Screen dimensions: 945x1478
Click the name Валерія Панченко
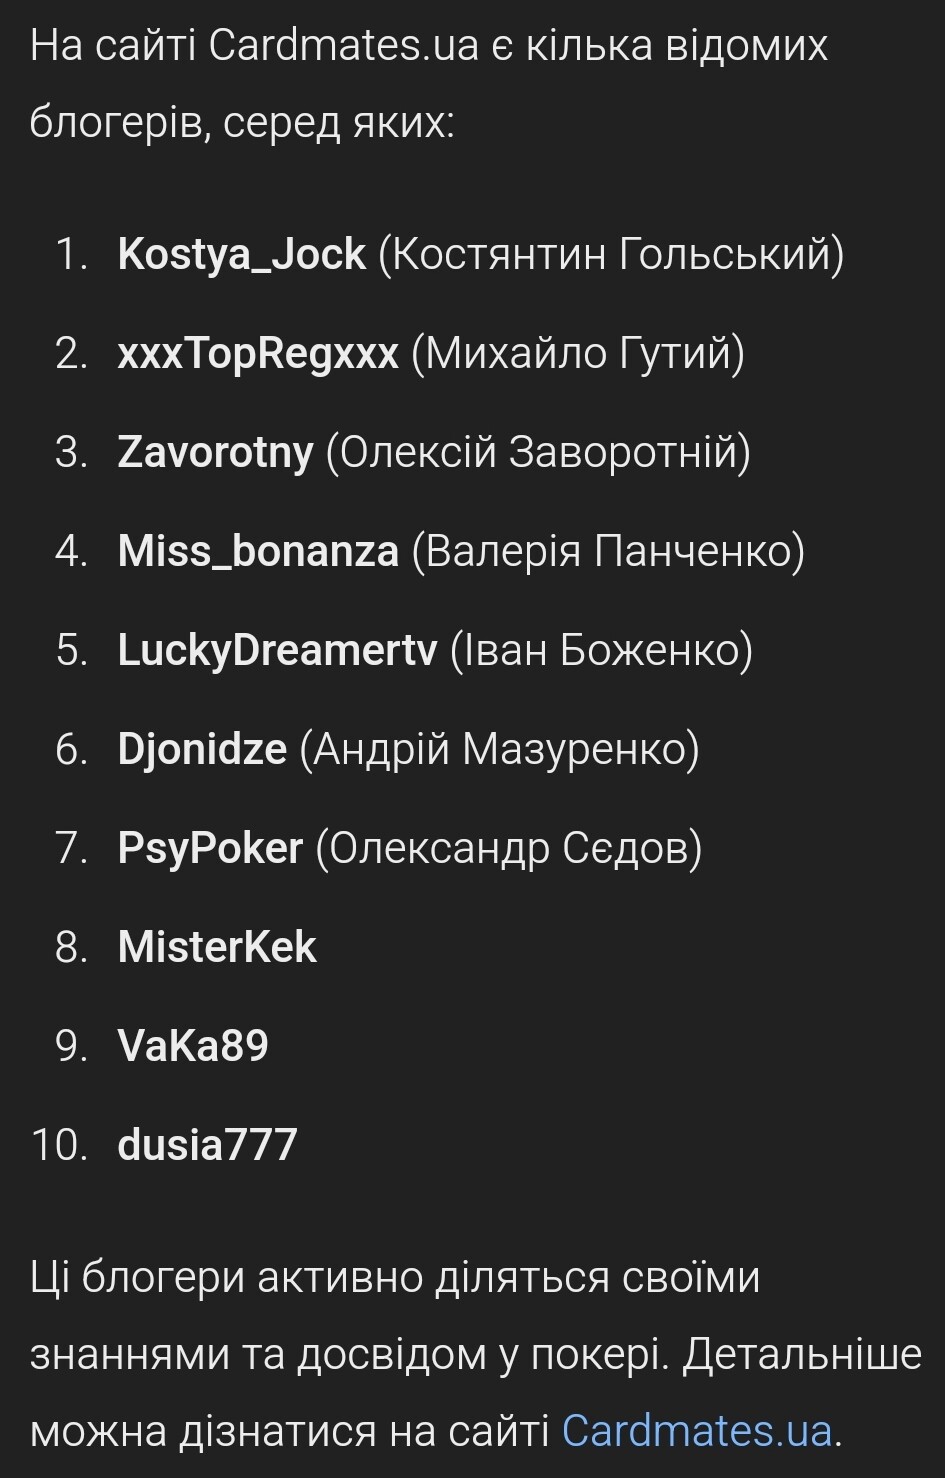point(608,551)
